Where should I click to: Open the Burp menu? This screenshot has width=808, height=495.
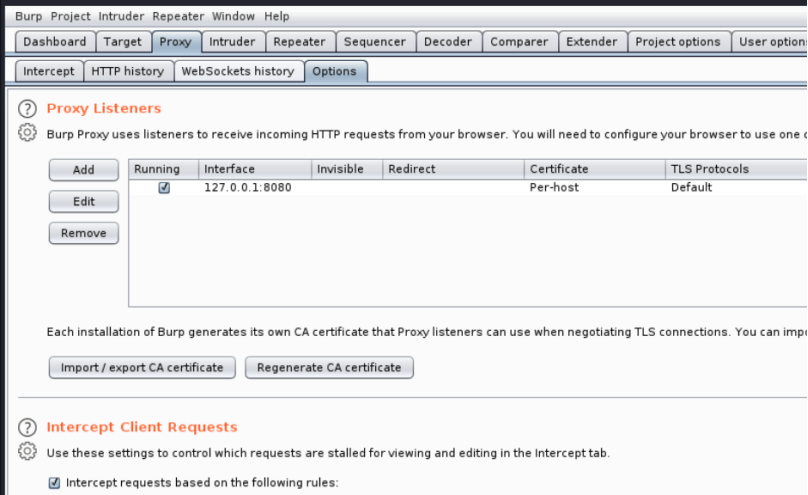coord(29,16)
